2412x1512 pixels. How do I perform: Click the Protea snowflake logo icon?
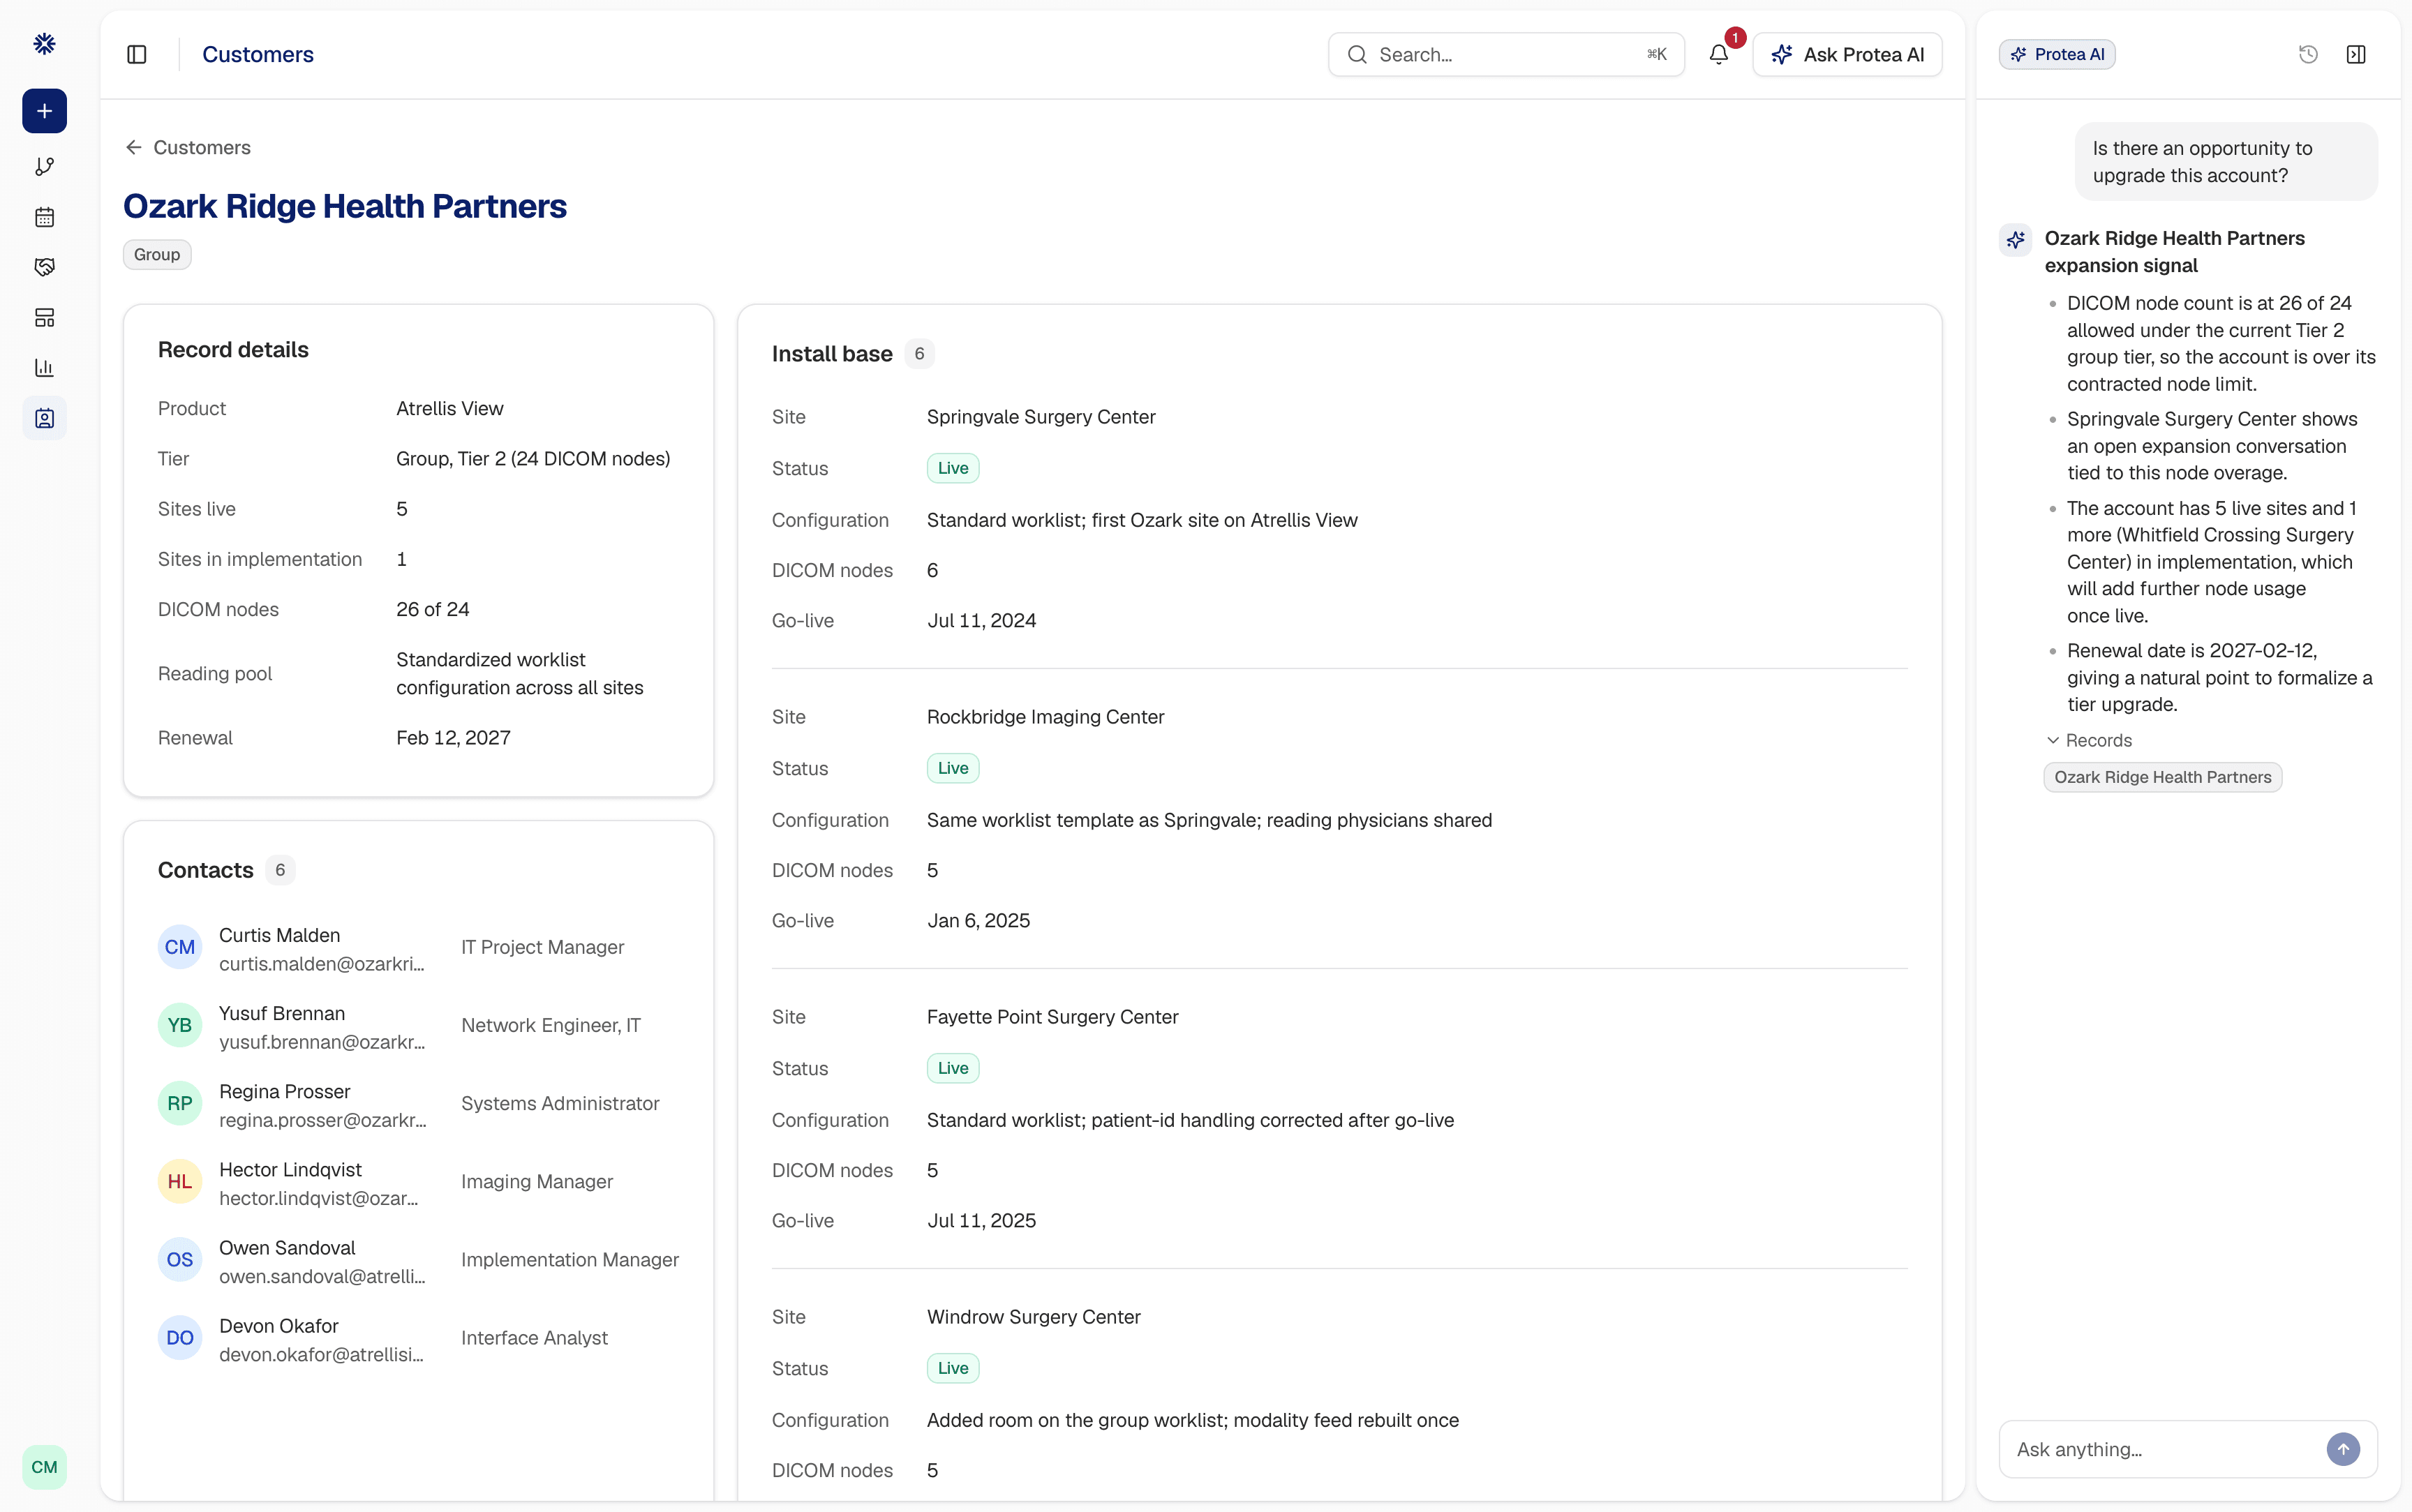pyautogui.click(x=44, y=44)
